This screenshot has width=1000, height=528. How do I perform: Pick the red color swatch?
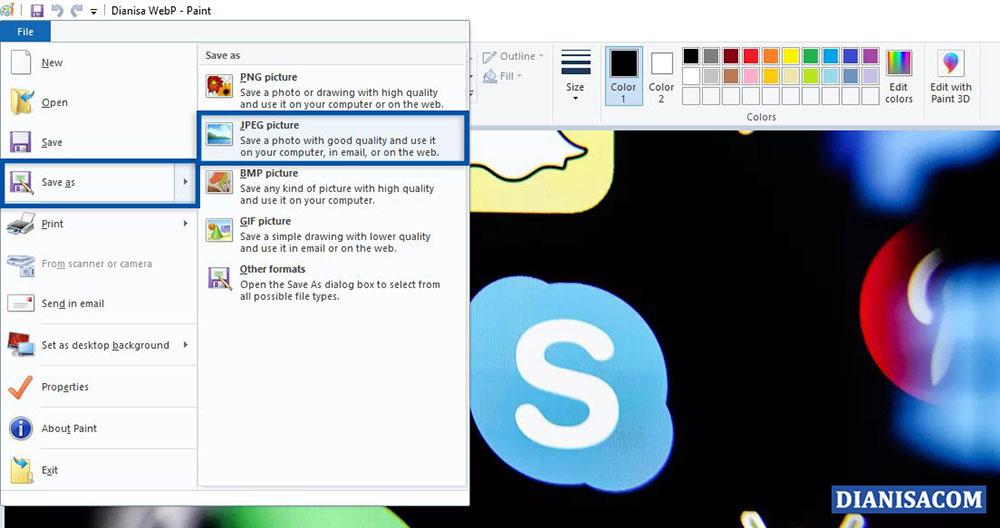(x=751, y=56)
